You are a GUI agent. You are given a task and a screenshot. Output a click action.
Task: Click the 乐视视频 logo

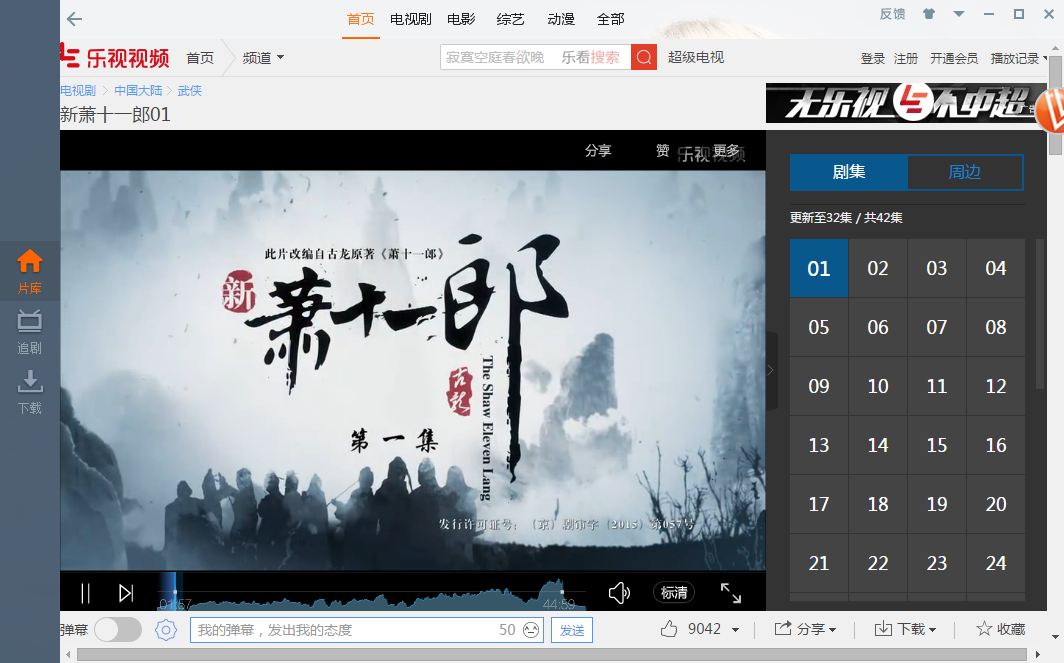pos(115,57)
